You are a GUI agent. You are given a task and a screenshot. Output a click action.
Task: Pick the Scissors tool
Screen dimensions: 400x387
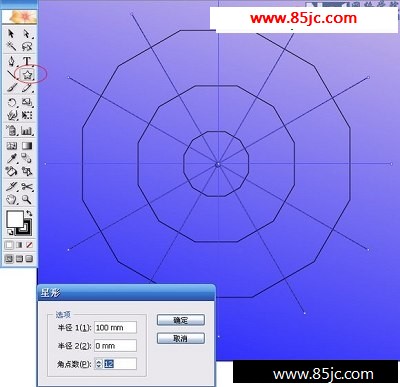[x=27, y=187]
